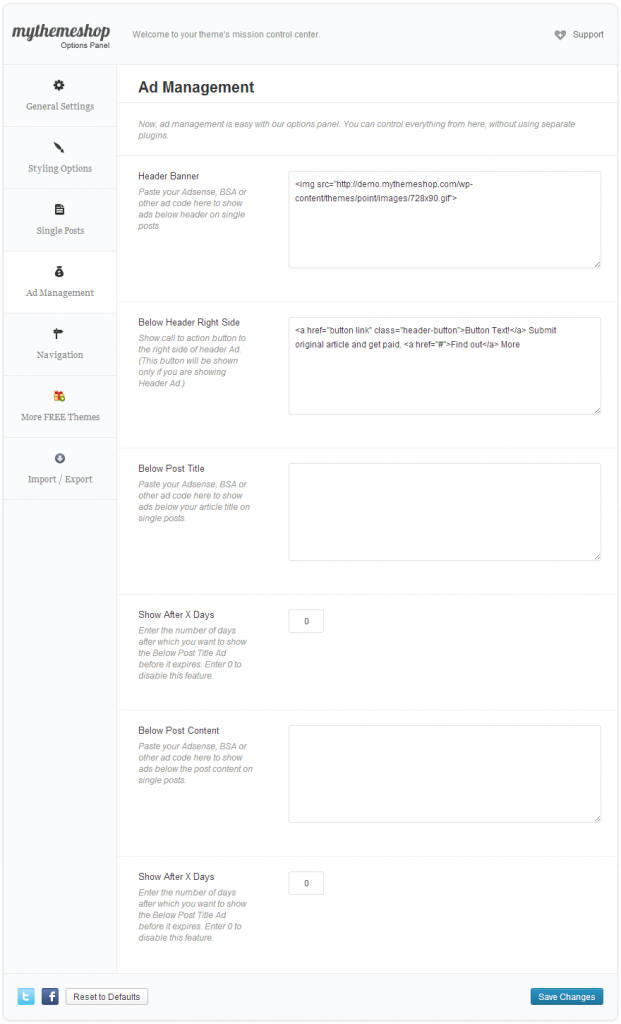Open the Single Posts section
621x1024 pixels.
click(x=58, y=219)
